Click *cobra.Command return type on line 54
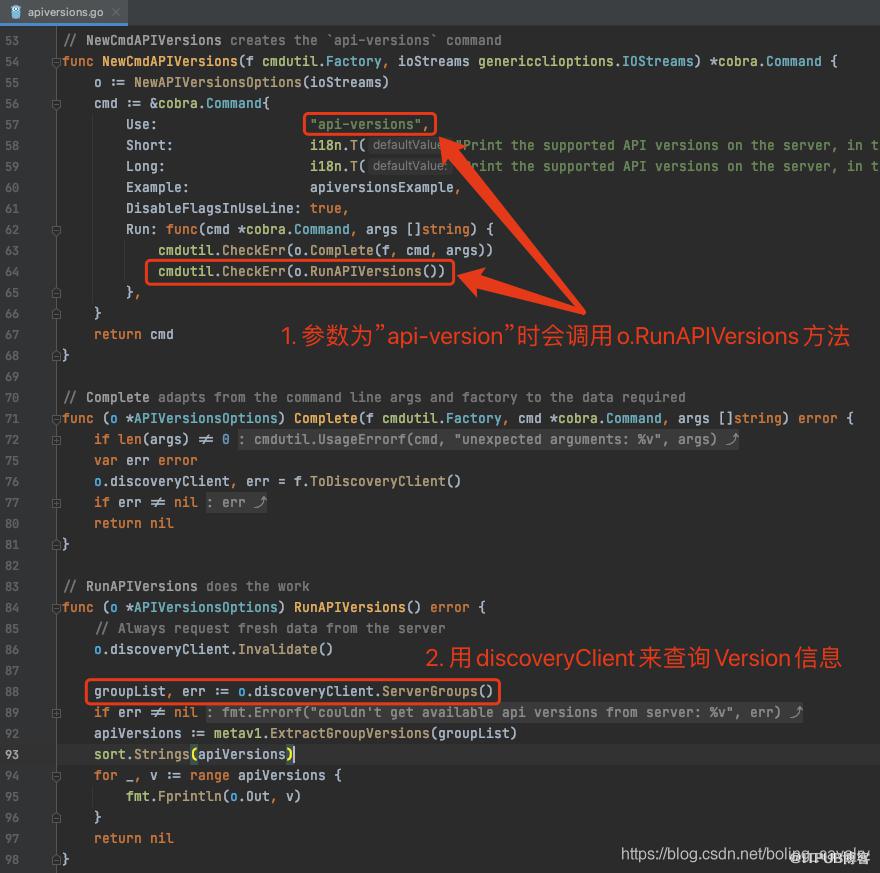 (766, 61)
